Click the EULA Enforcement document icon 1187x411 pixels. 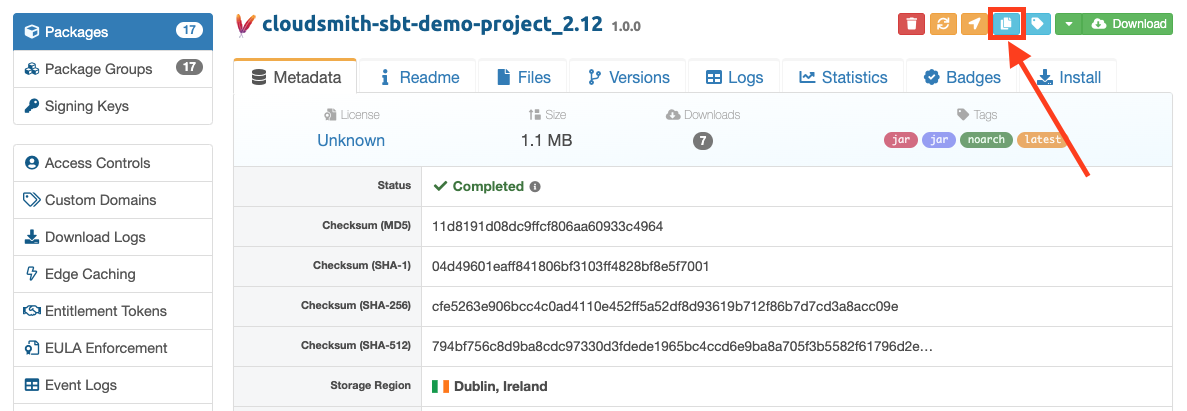[32, 348]
